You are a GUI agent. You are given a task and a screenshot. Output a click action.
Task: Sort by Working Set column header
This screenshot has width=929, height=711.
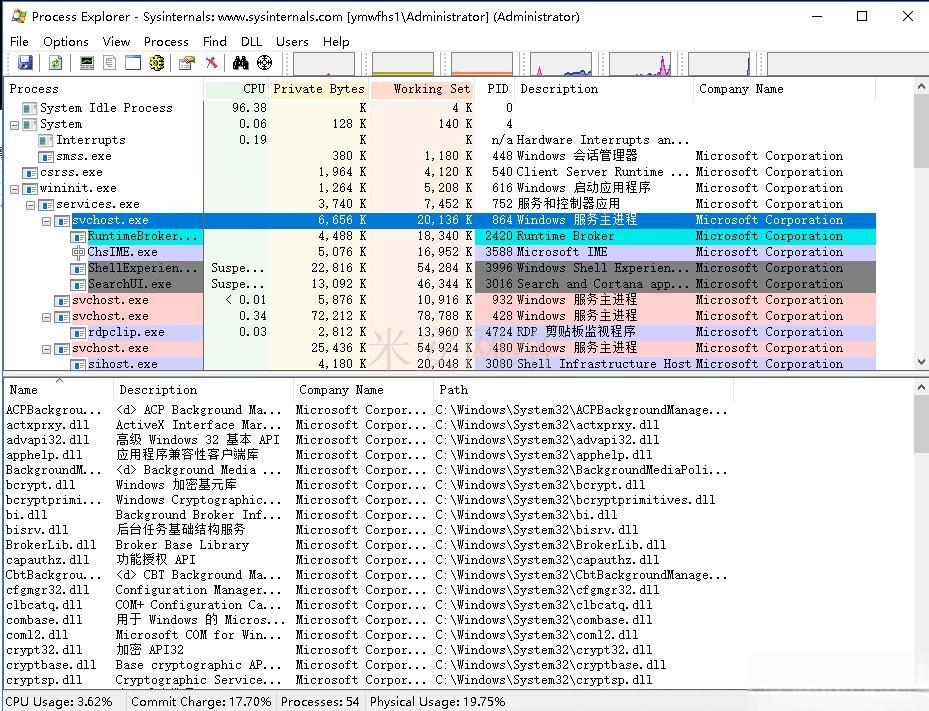coord(423,89)
